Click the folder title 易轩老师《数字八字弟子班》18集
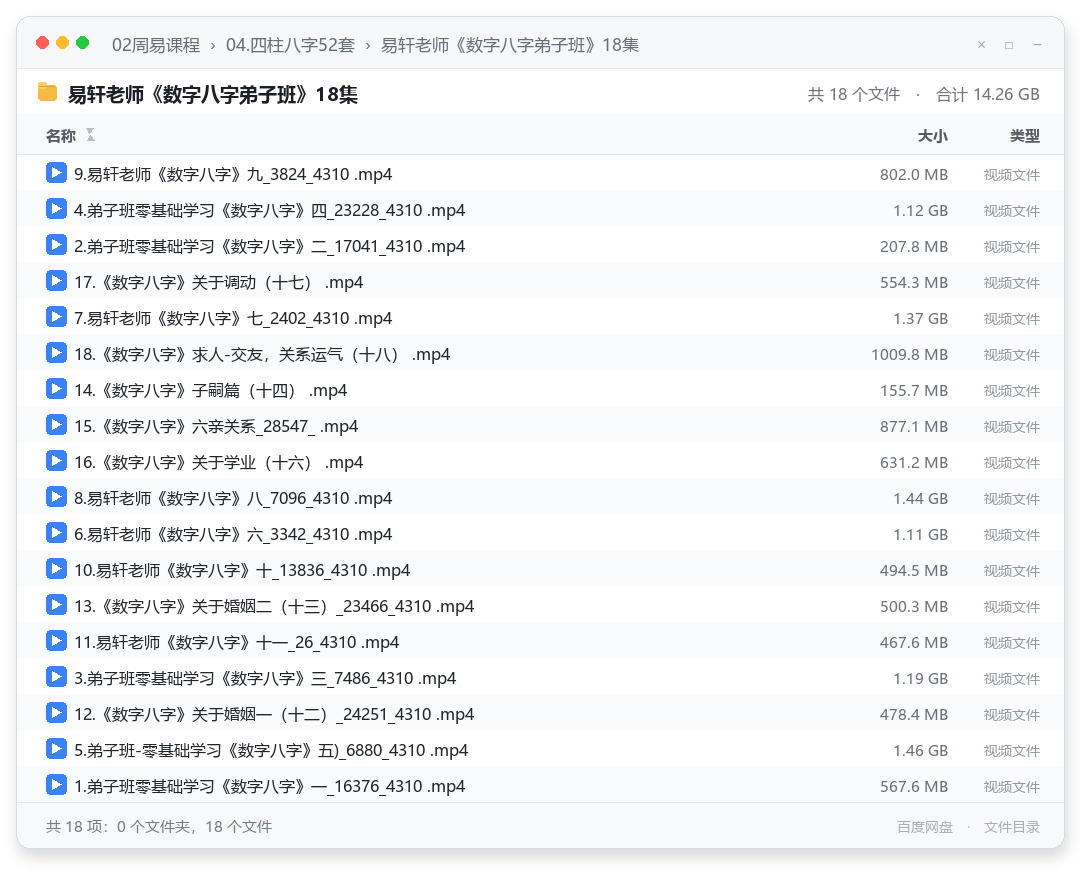1080x872 pixels. tap(212, 94)
